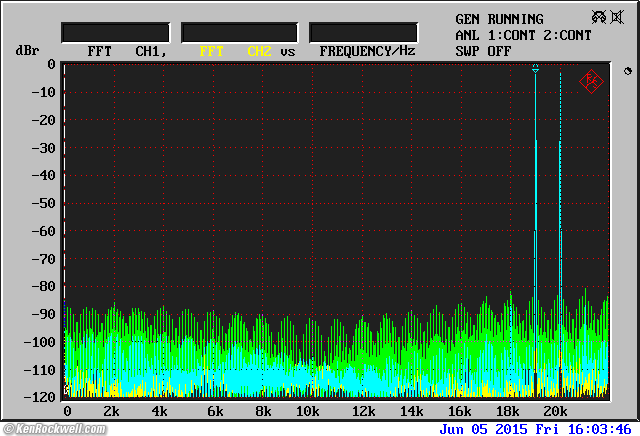Click the red Rohde & Schwarz diamond logo
The width and height of the screenshot is (640, 436).
591,81
